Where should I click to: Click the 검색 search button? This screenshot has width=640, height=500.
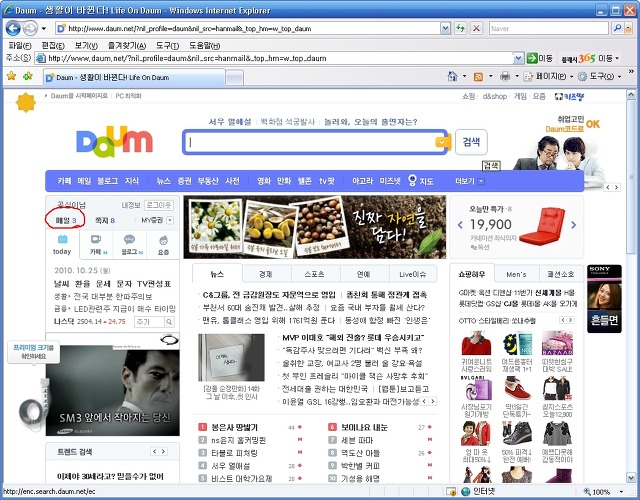(471, 142)
